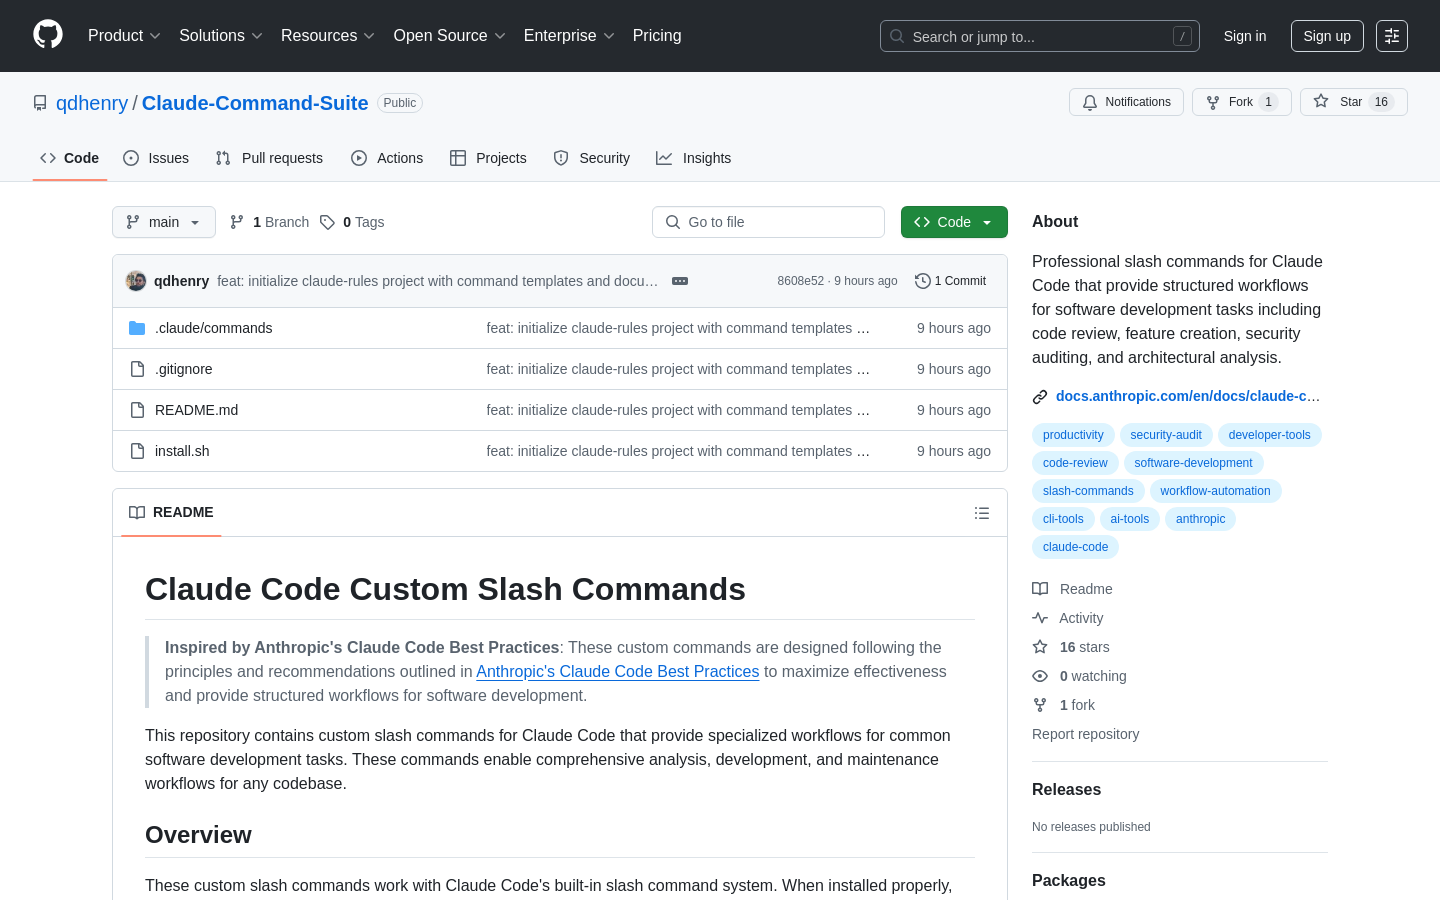Open the Claude-Command-Suite repository name link
The width and height of the screenshot is (1440, 900).
click(255, 103)
